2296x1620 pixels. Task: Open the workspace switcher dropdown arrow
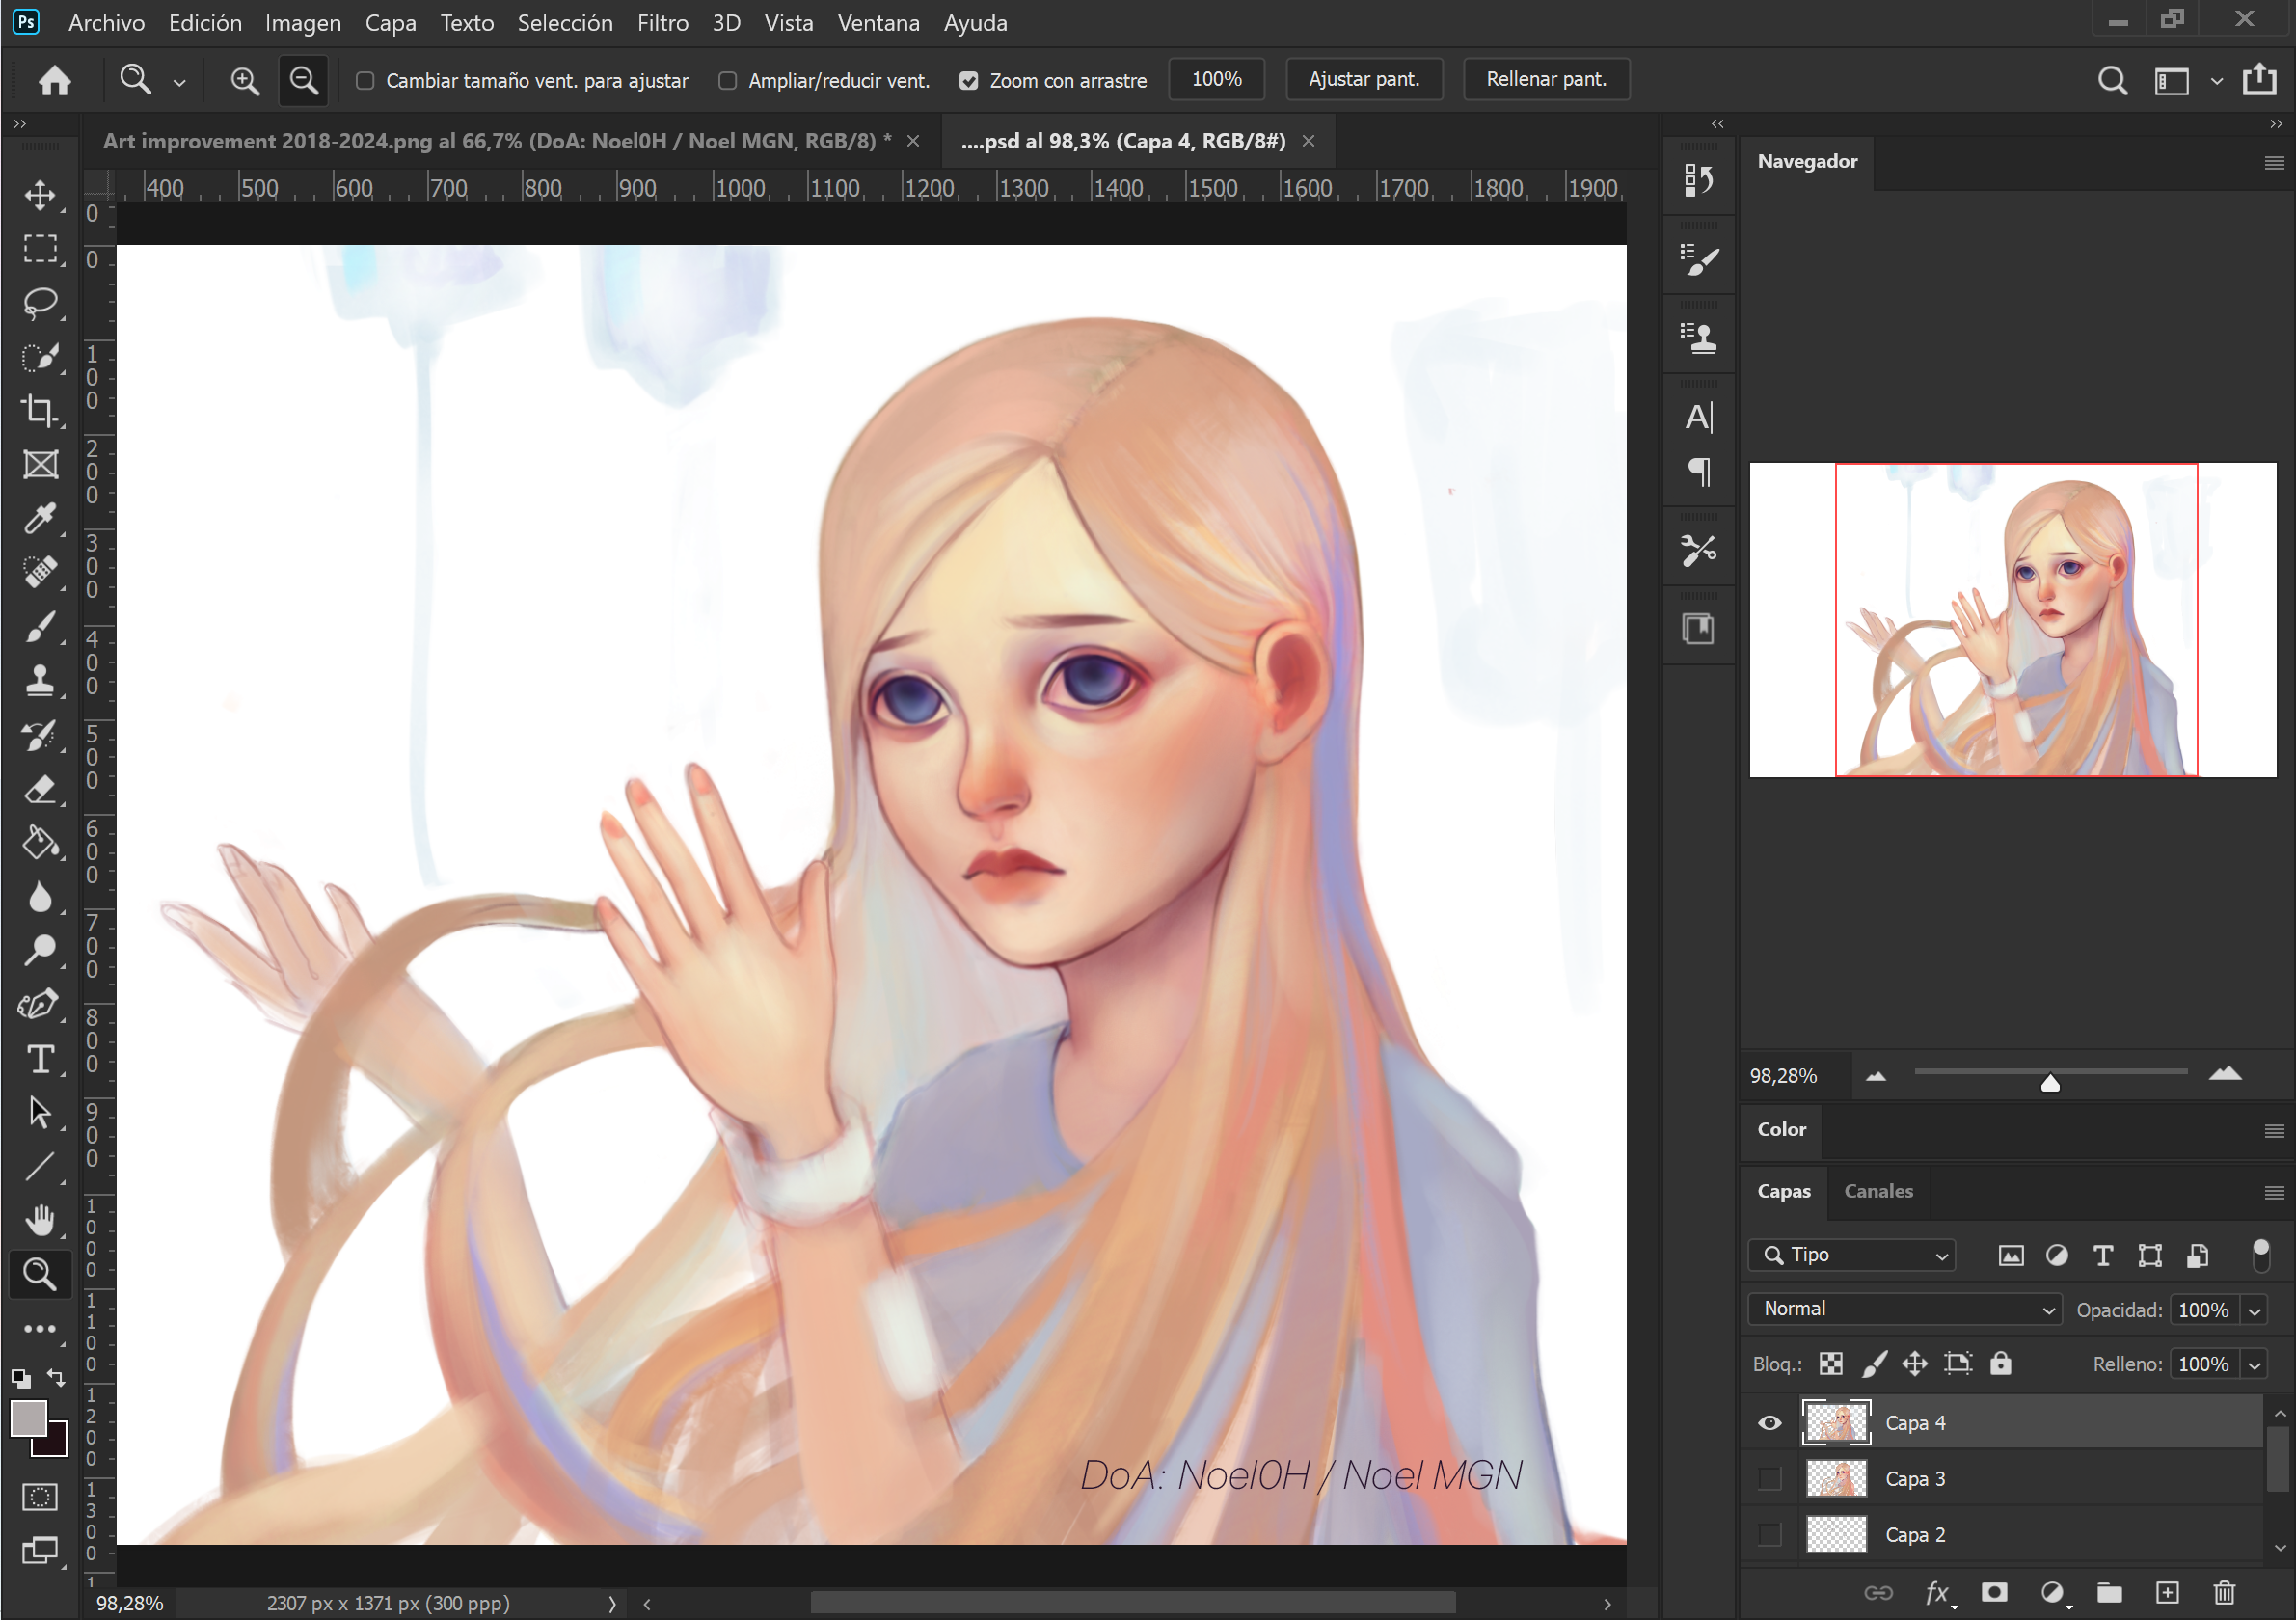(x=2216, y=82)
